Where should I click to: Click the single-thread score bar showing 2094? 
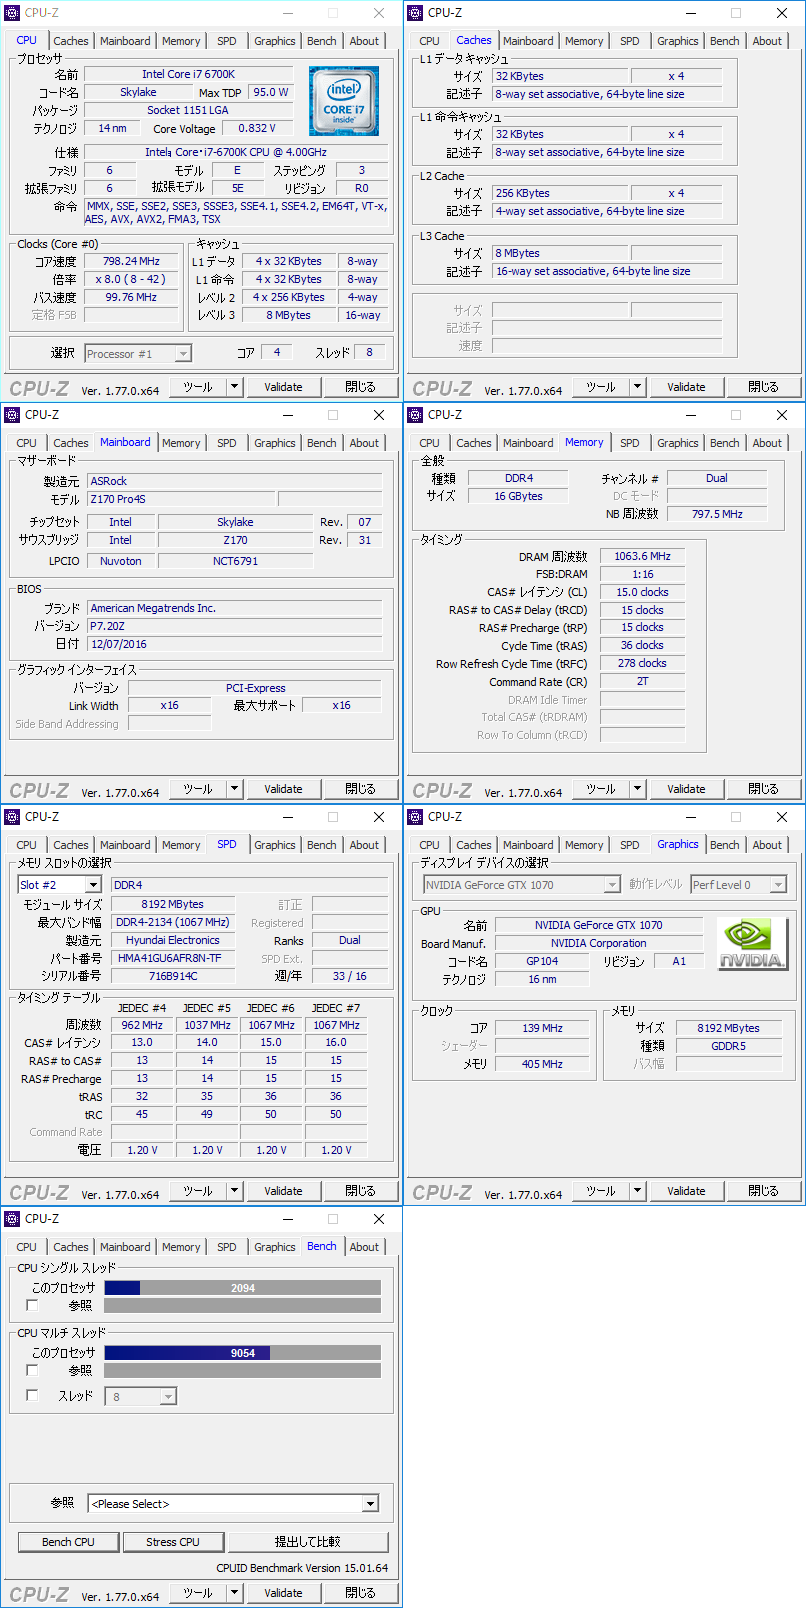point(243,1288)
